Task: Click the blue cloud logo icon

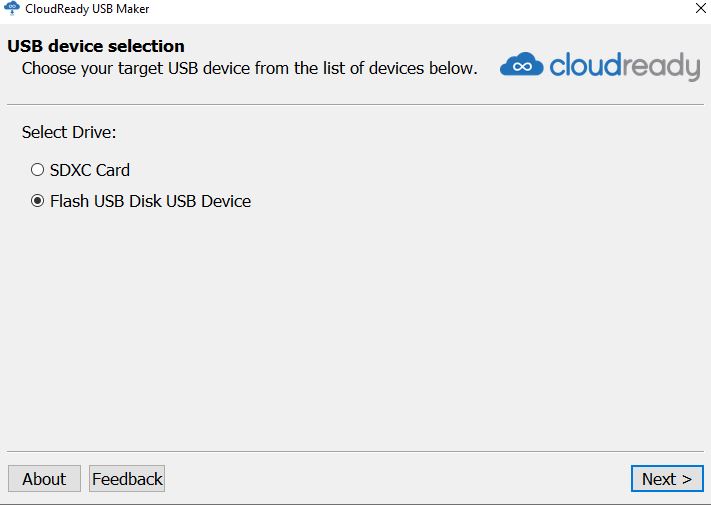Action: point(521,66)
